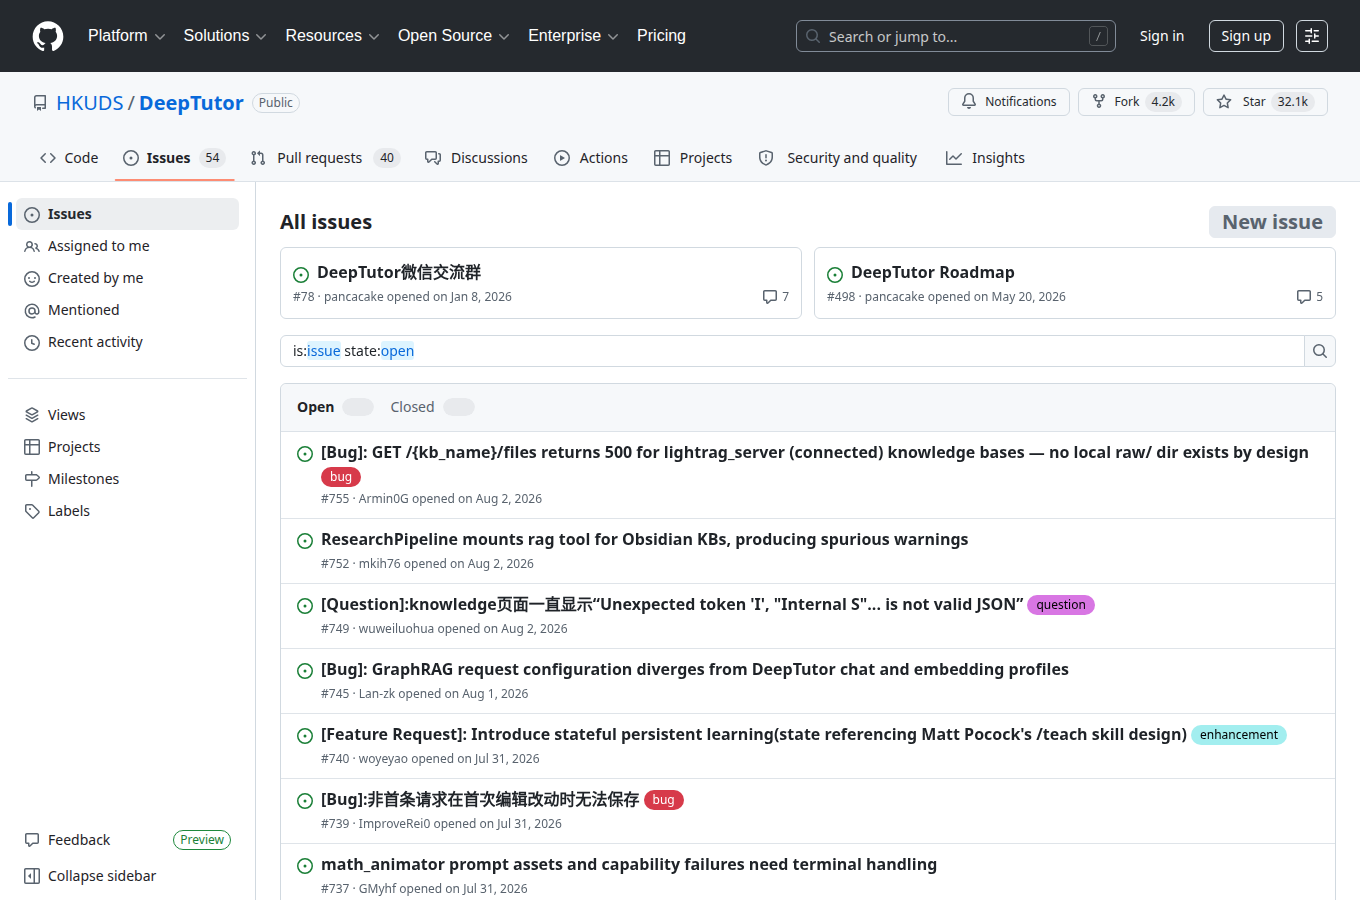Select the Issues repository tab
The width and height of the screenshot is (1360, 900).
174,158
